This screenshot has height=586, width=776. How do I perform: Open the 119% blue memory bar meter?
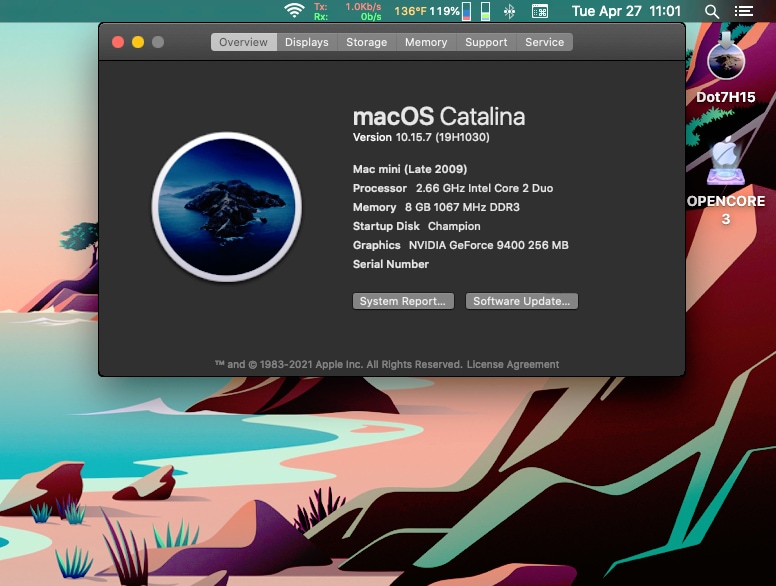click(x=466, y=11)
